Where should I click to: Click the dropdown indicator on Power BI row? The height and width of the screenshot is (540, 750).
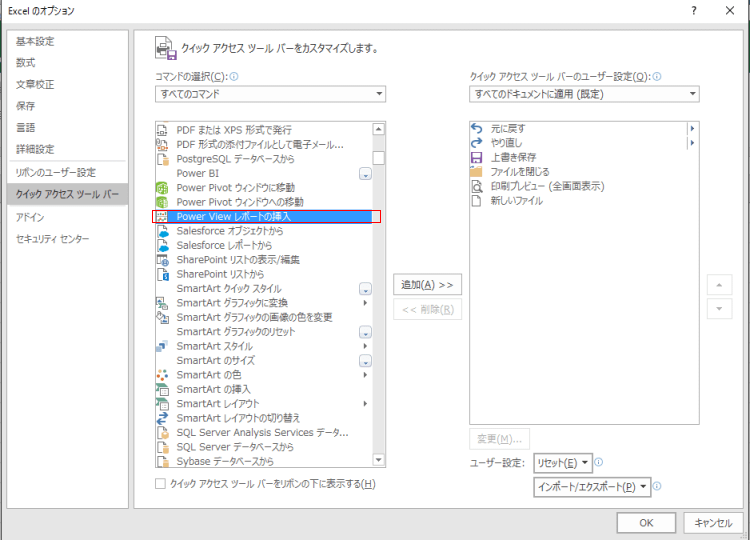pyautogui.click(x=365, y=174)
